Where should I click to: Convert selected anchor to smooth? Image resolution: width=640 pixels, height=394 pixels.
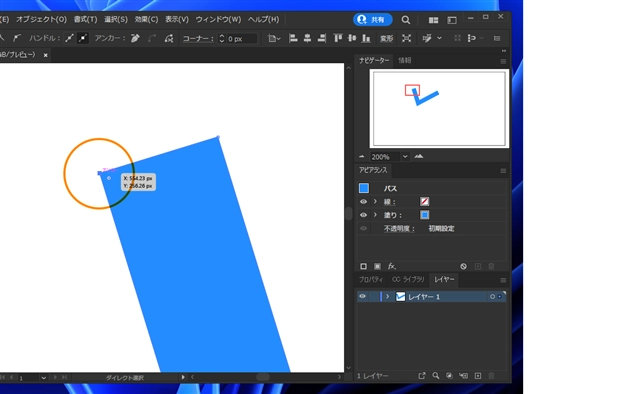[17, 38]
